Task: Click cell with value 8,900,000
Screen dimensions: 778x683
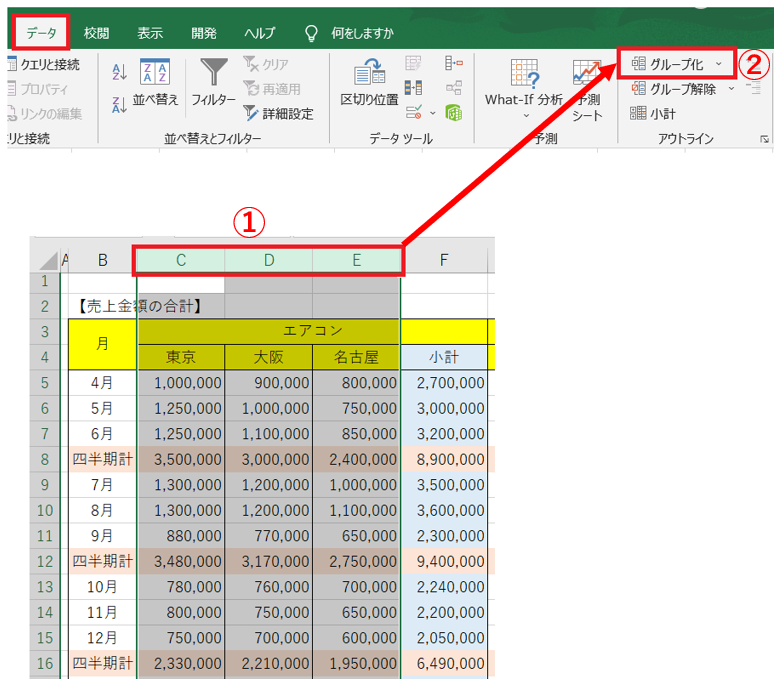Action: (x=444, y=459)
